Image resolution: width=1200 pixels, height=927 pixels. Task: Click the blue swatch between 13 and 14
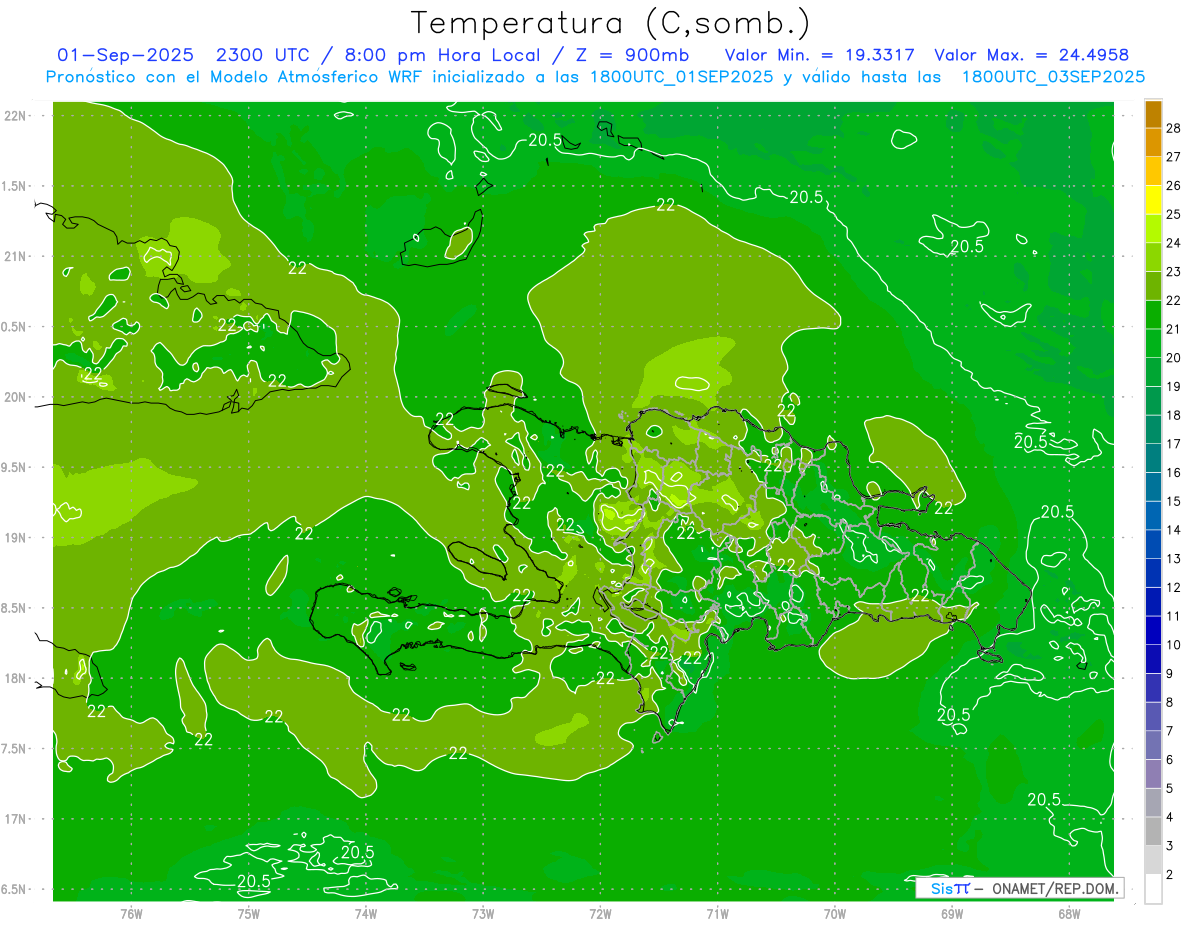pyautogui.click(x=1153, y=544)
